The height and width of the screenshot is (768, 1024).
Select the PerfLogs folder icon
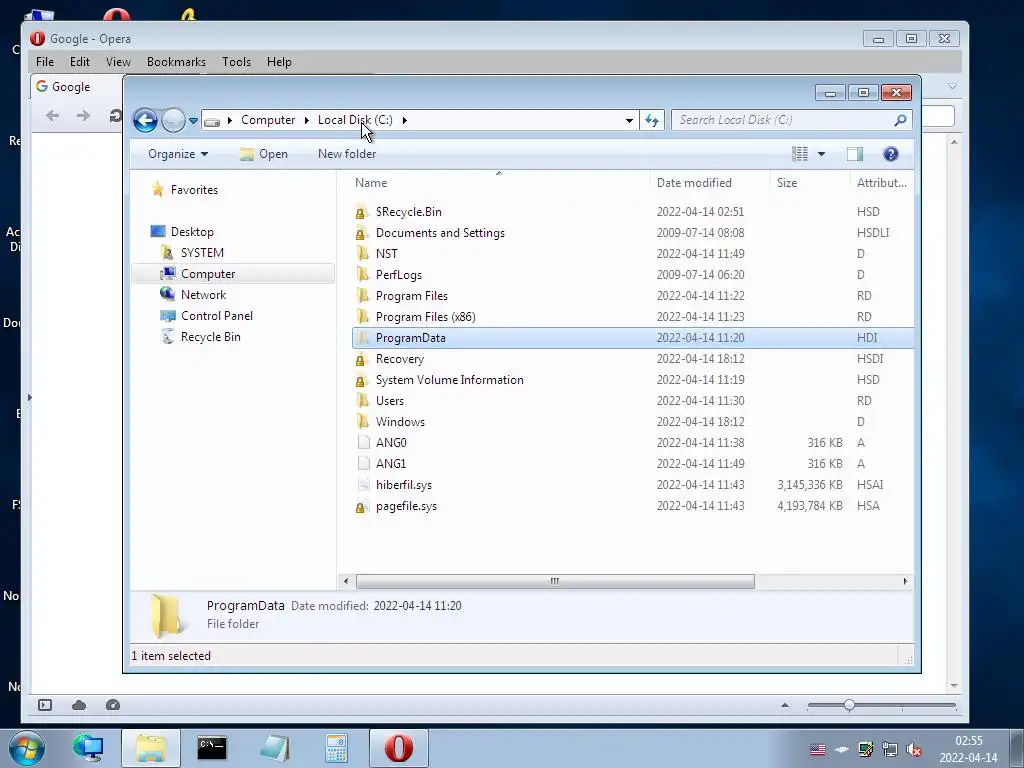pyautogui.click(x=362, y=275)
